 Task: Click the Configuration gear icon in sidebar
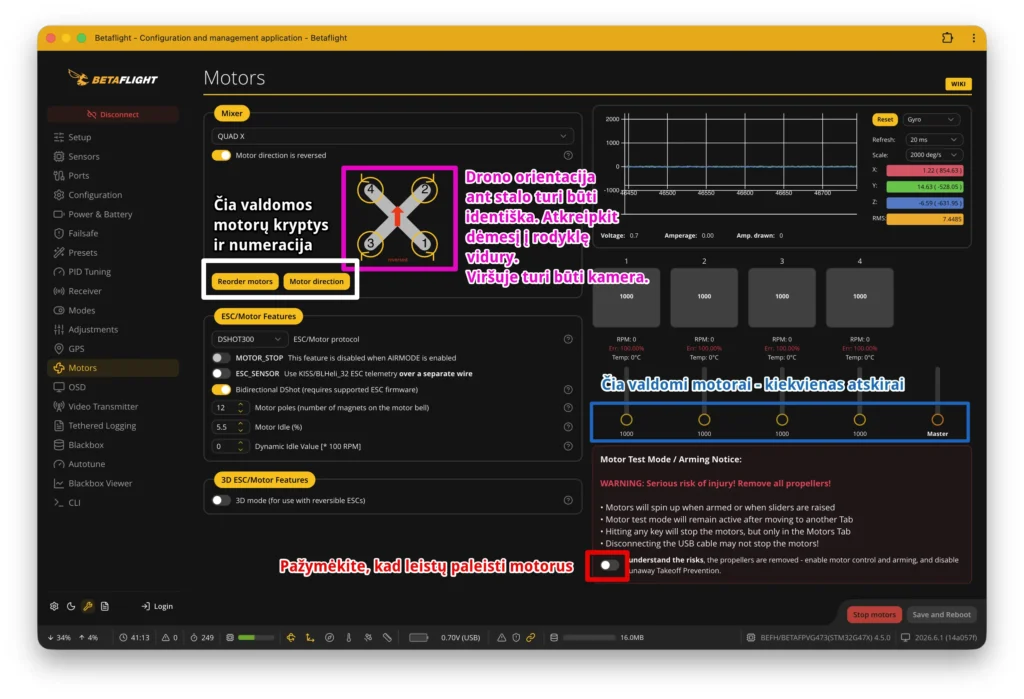pos(59,195)
